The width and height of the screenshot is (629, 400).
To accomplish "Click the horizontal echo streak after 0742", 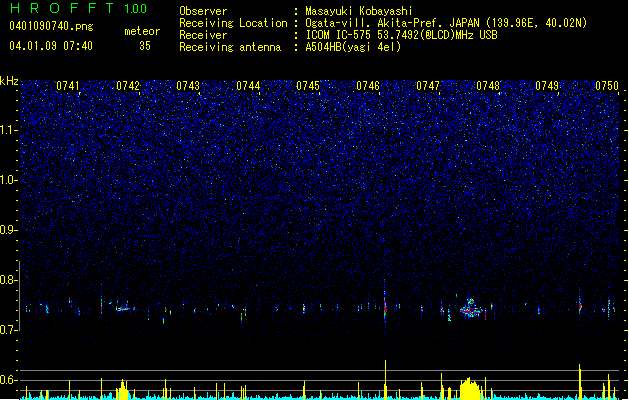I will (x=124, y=309).
